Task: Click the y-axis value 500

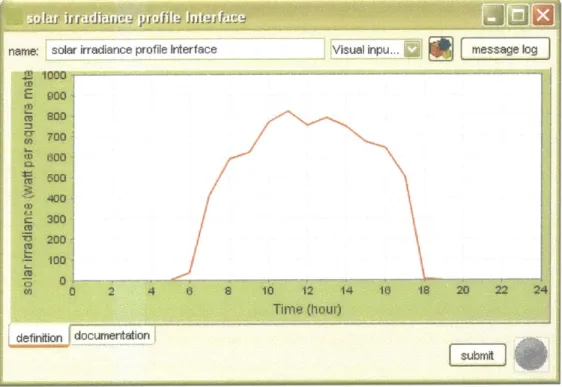Action: pos(57,178)
